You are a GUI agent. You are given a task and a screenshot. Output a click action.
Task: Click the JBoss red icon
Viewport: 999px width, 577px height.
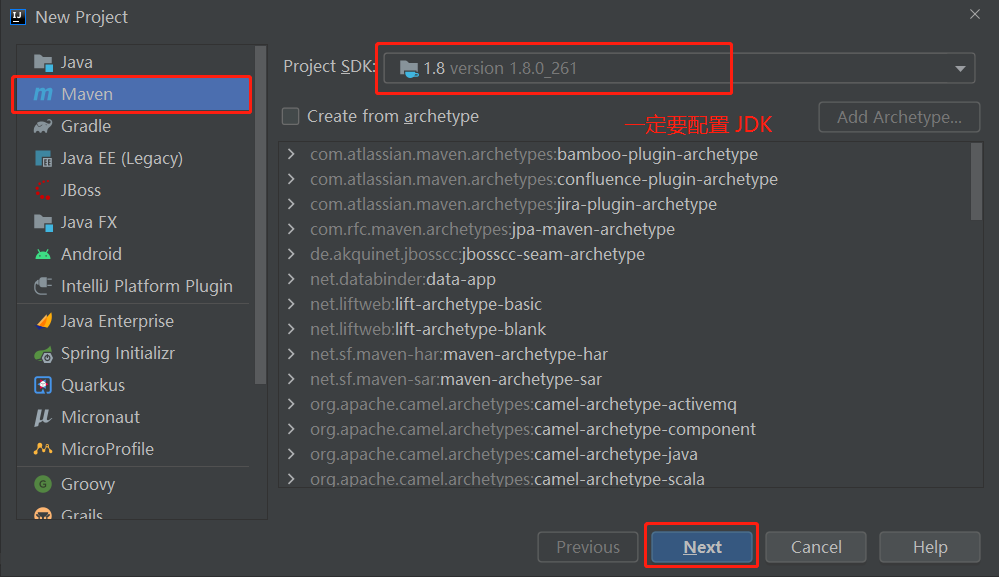coord(43,190)
